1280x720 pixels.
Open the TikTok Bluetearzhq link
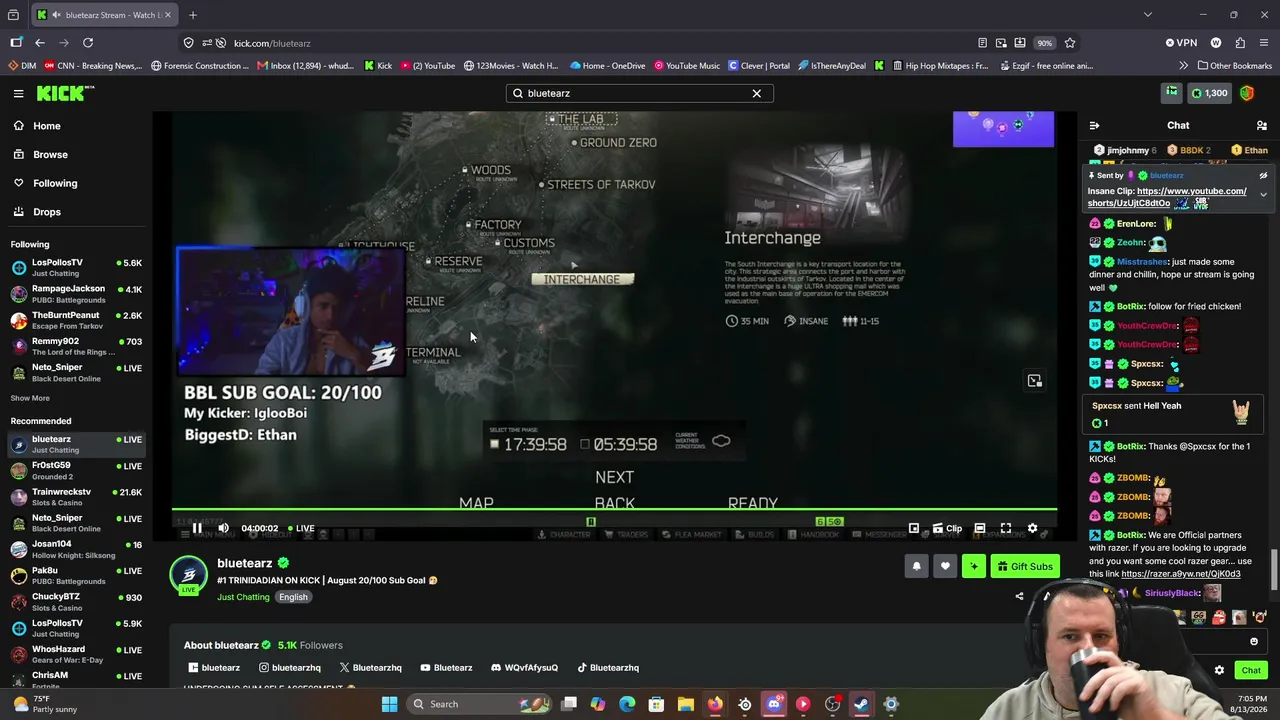point(608,668)
